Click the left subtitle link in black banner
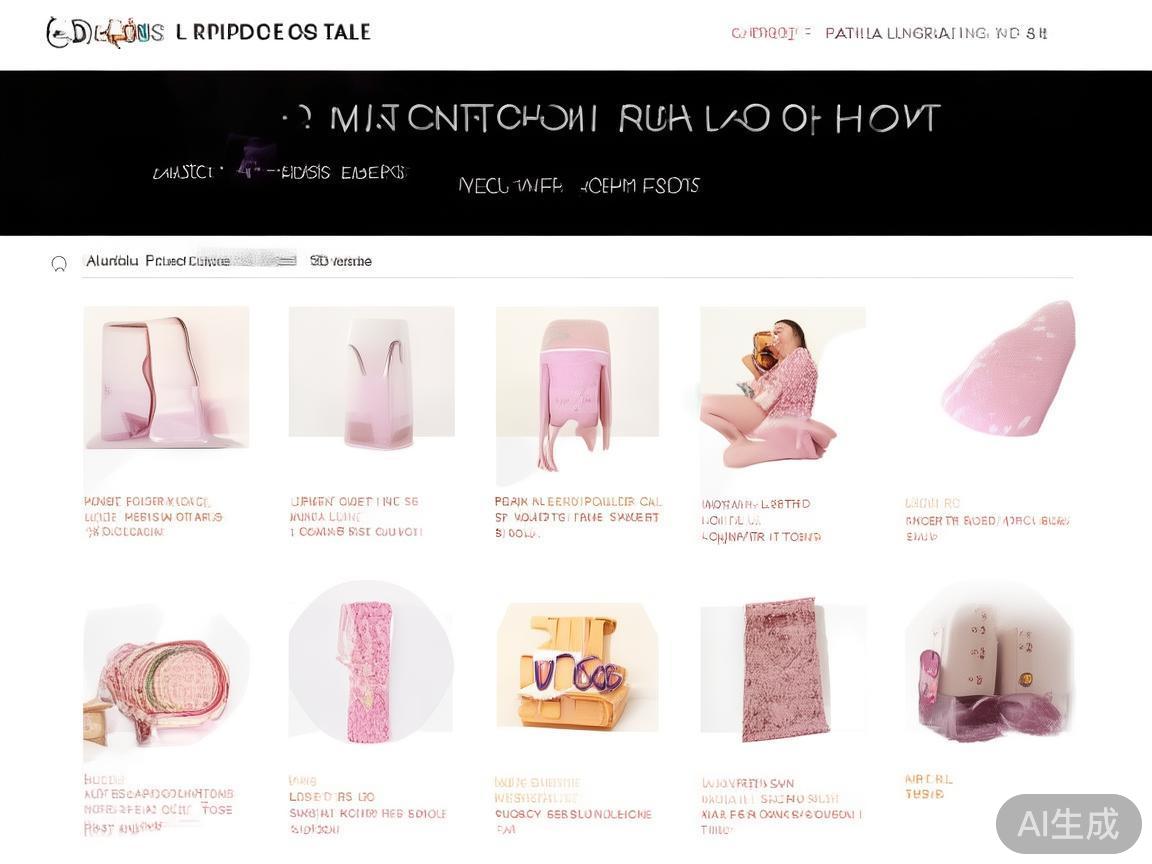 [x=279, y=173]
